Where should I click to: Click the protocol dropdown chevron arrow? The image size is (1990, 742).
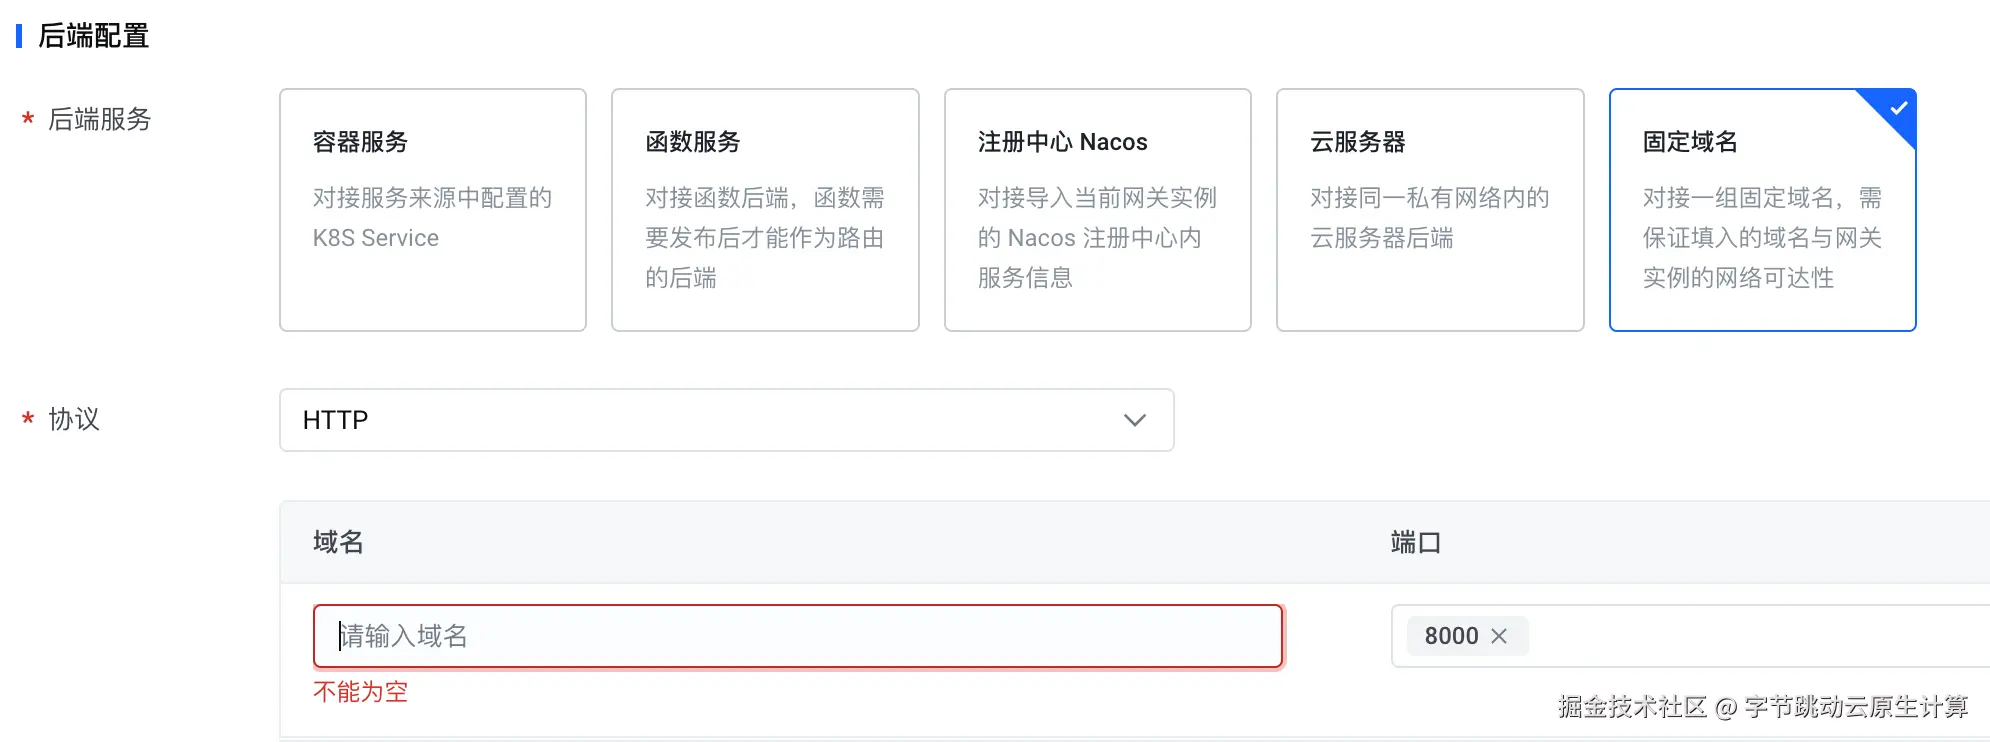click(1134, 420)
